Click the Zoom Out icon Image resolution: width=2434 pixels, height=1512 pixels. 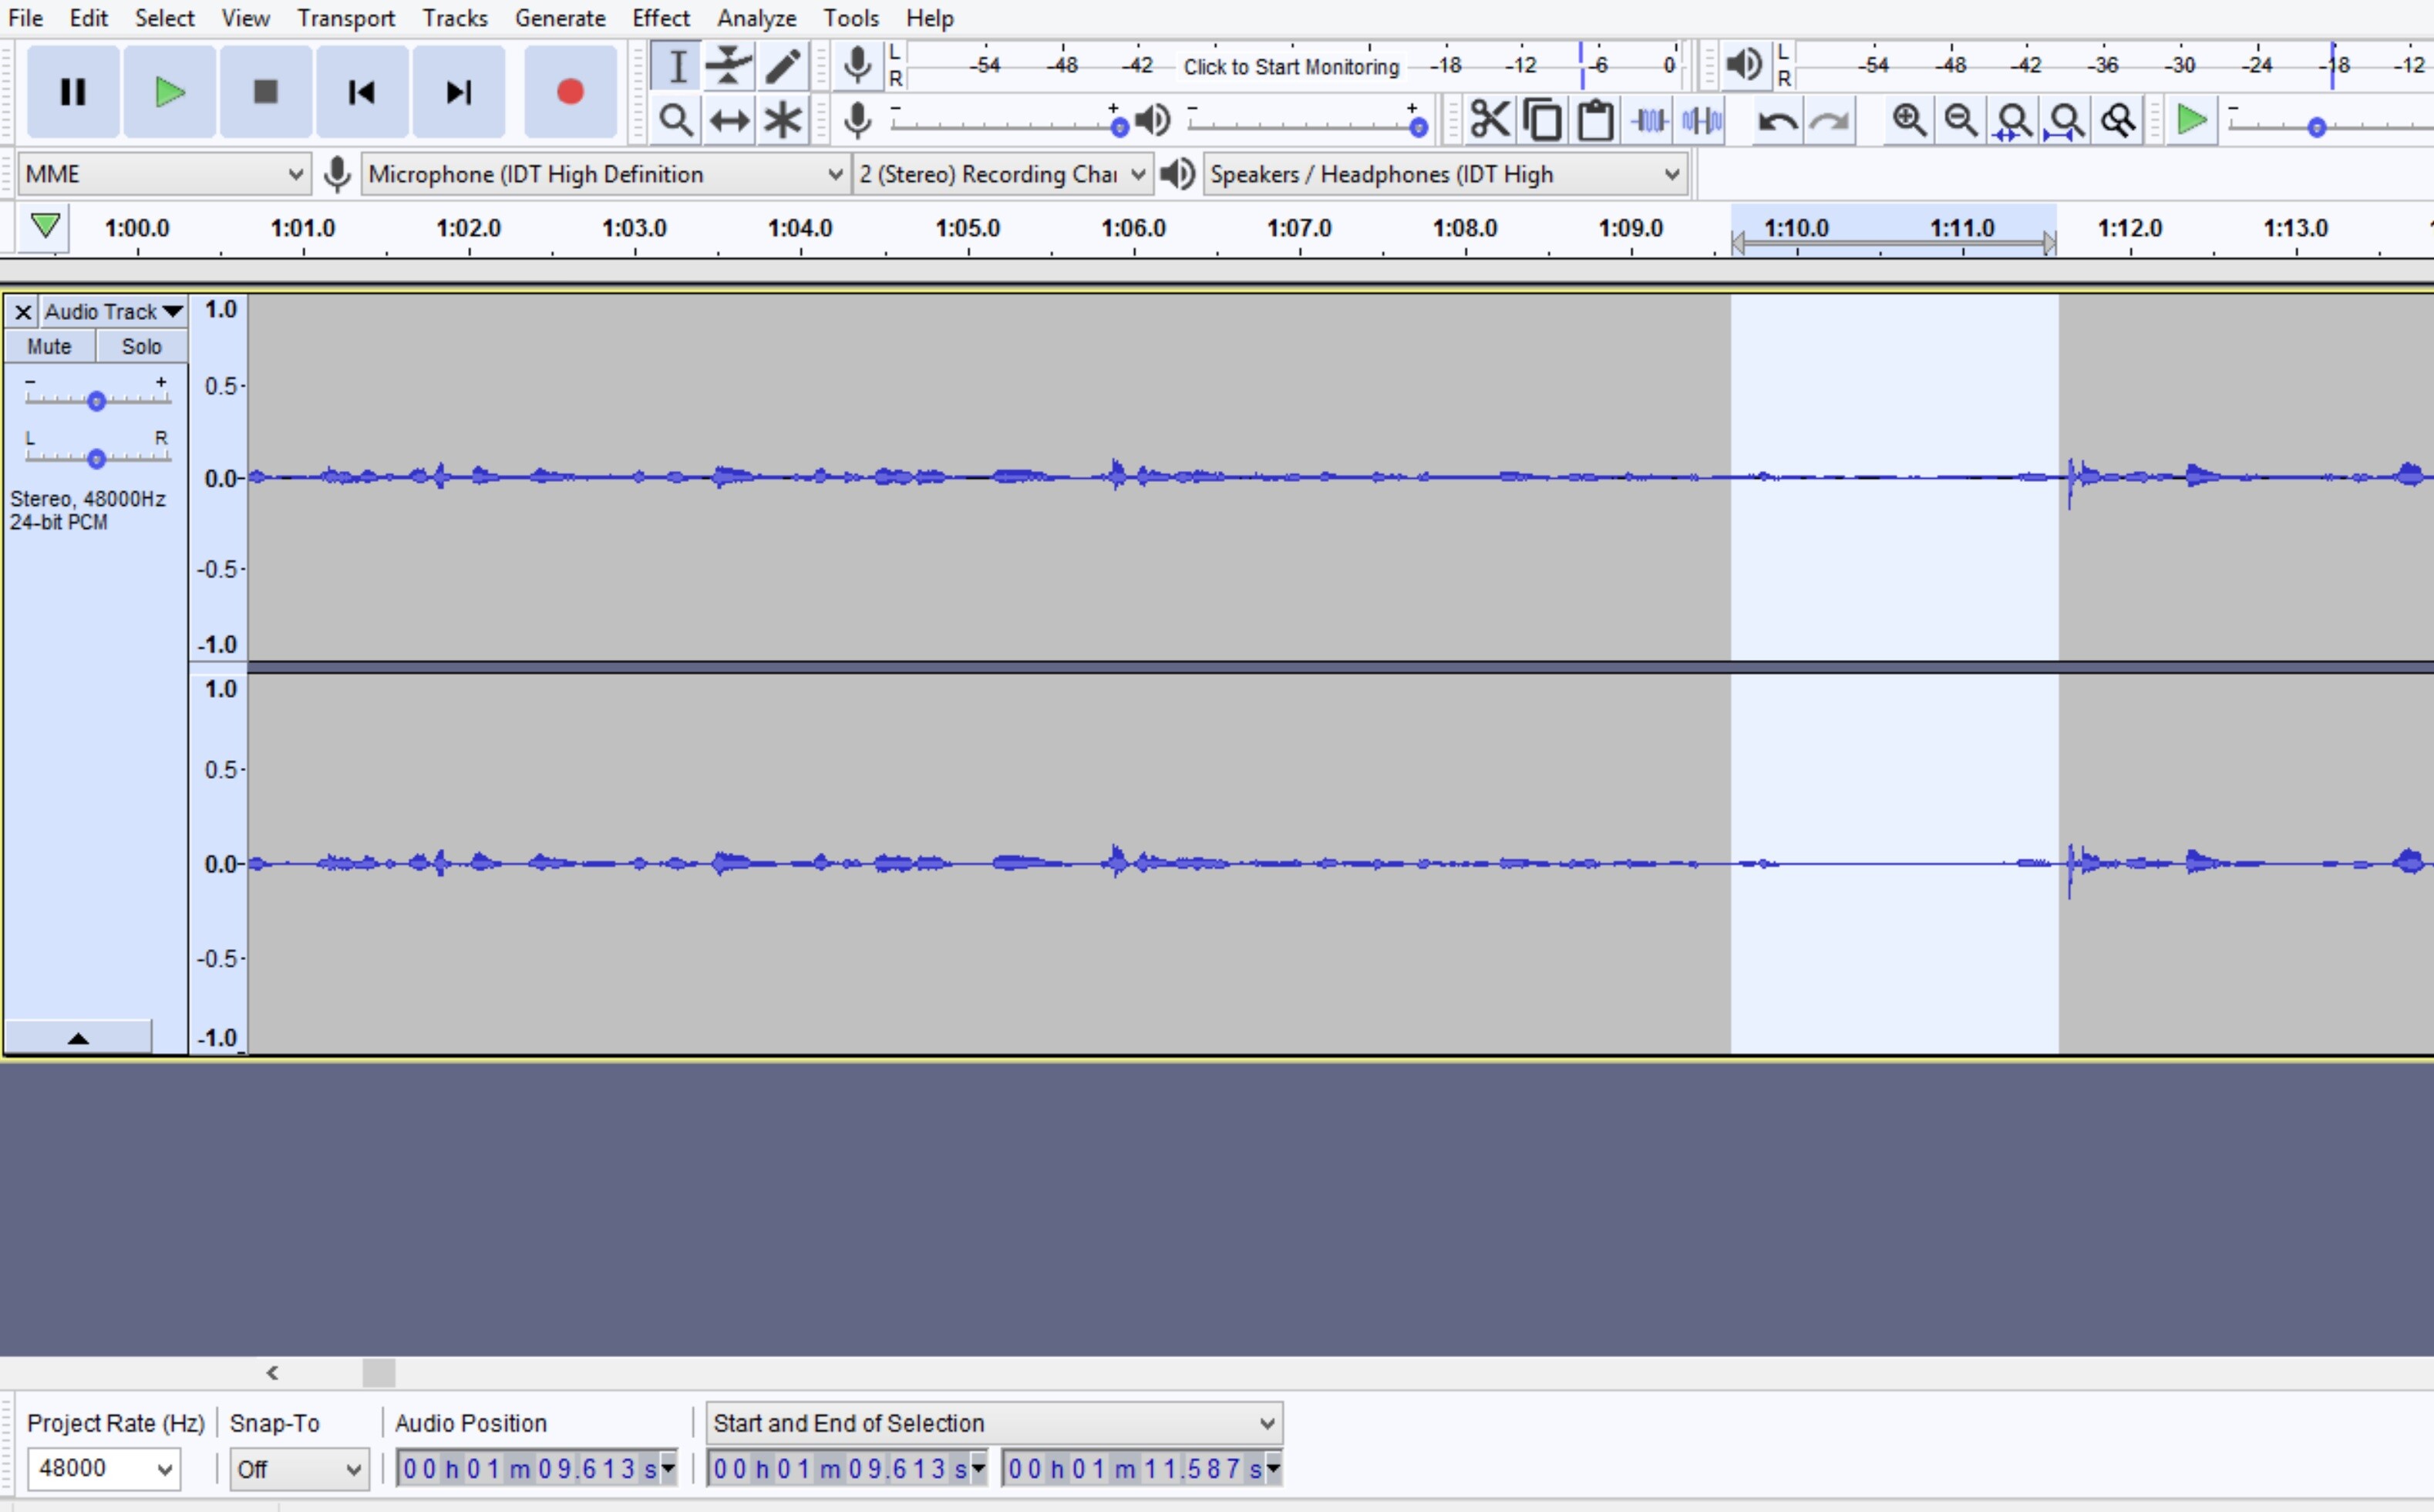pos(1961,121)
